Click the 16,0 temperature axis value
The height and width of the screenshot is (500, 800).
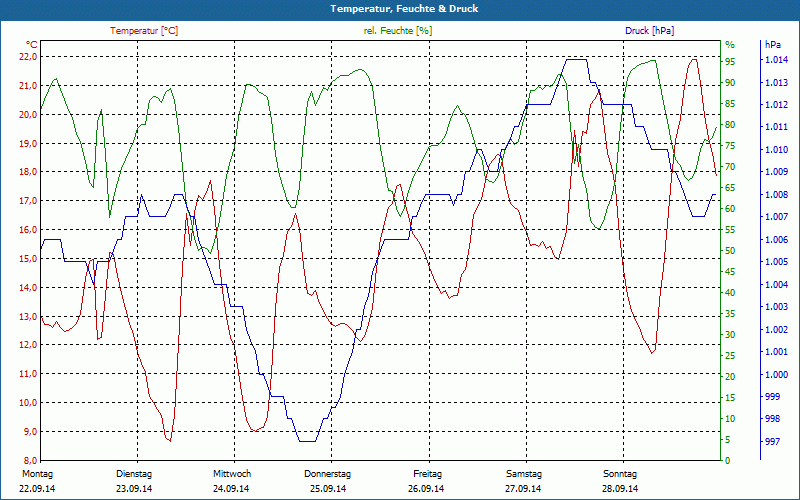click(x=28, y=230)
